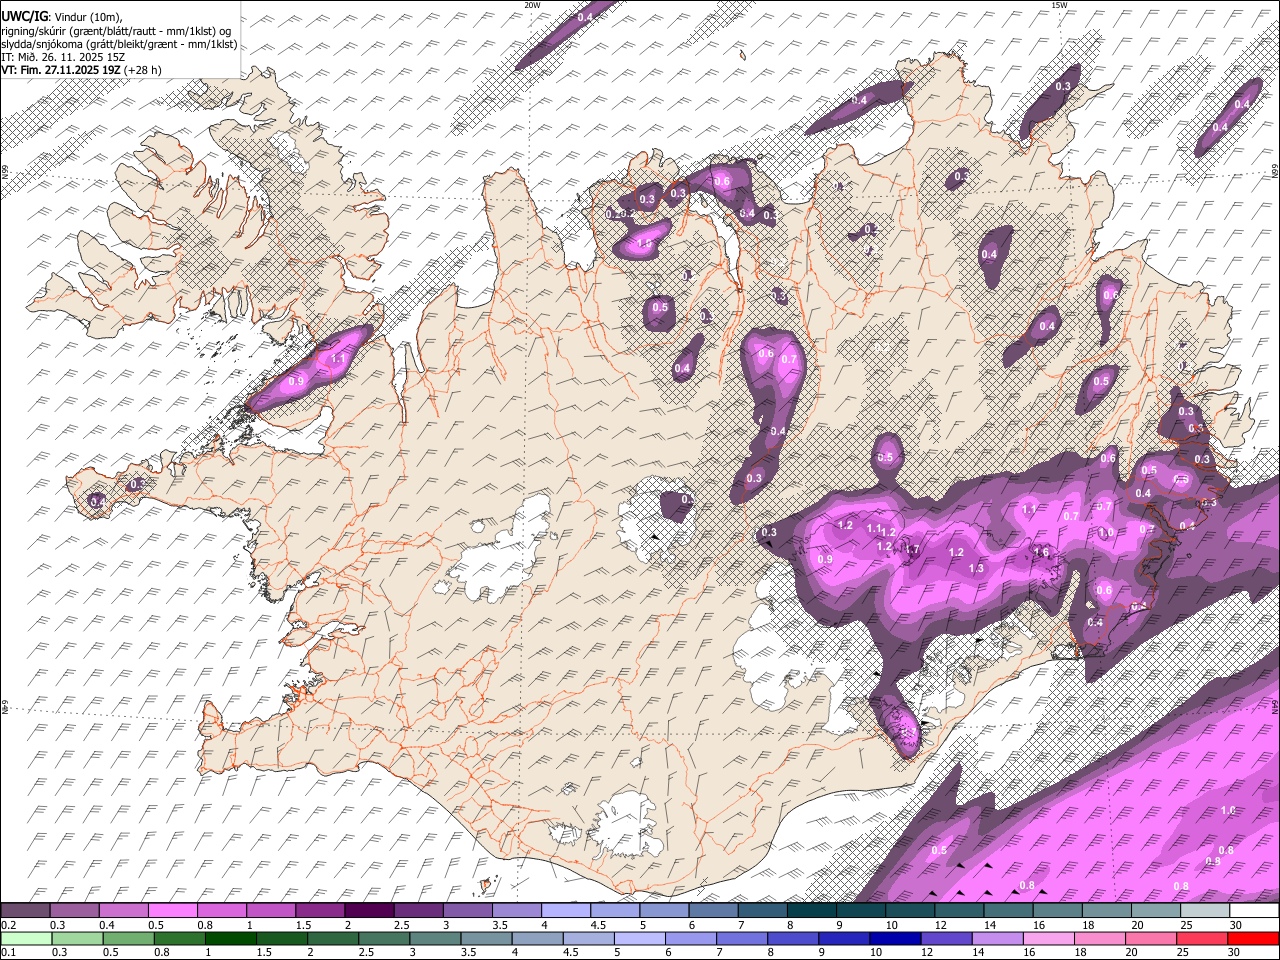Select the dark teal upper-row swatch labeled 8
1280x960 pixels.
812,910
